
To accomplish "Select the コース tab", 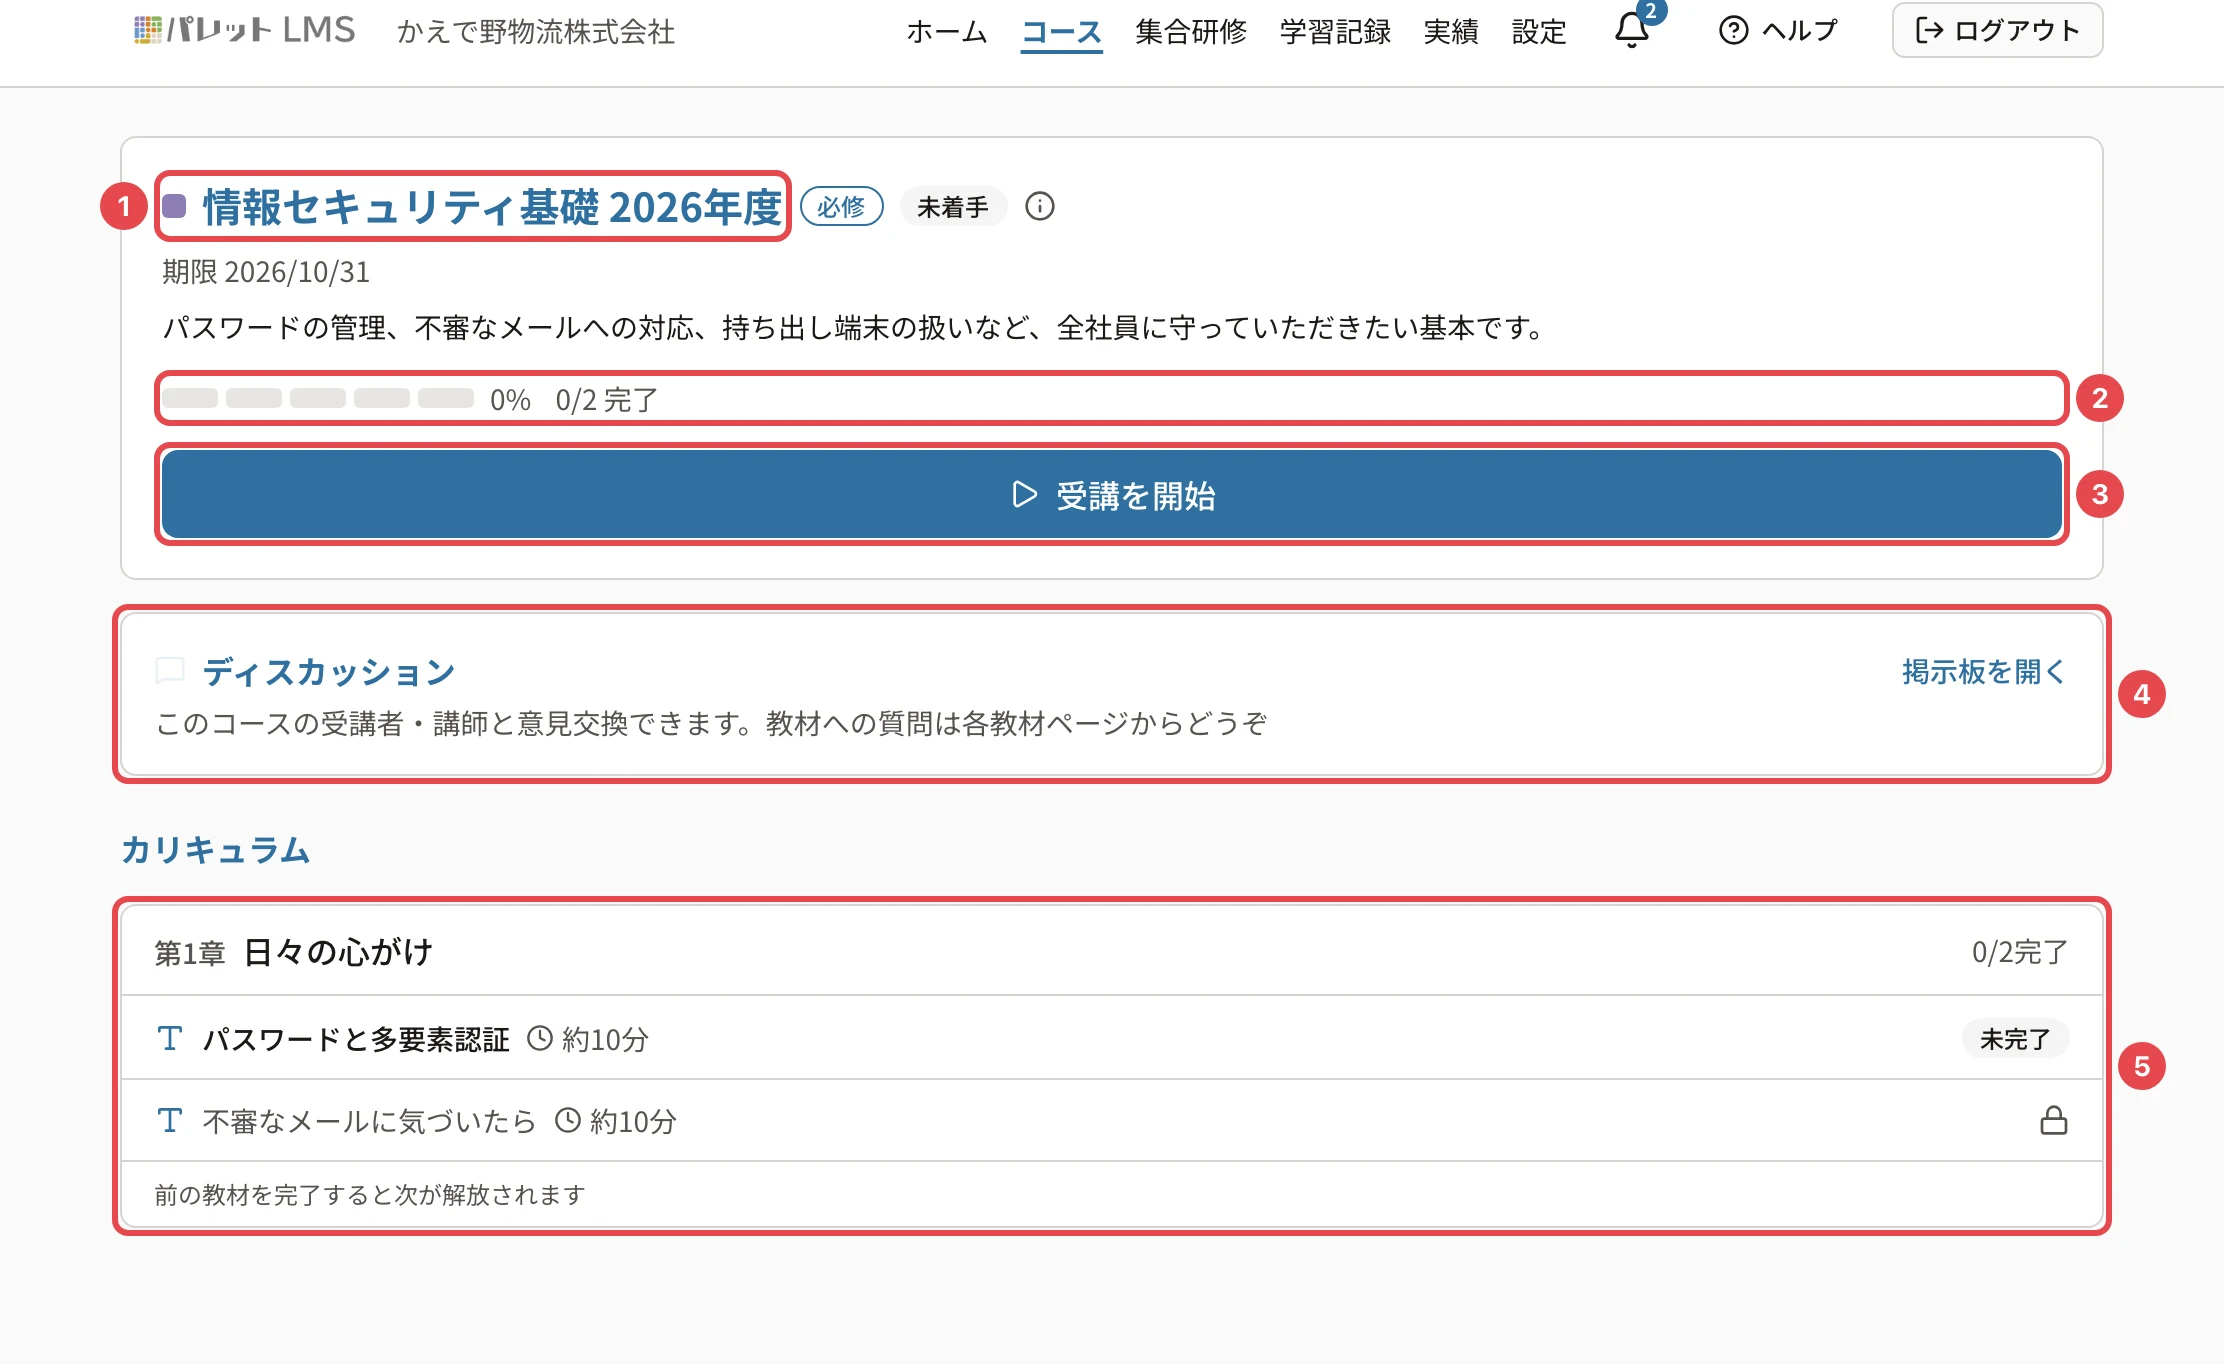I will point(1061,32).
